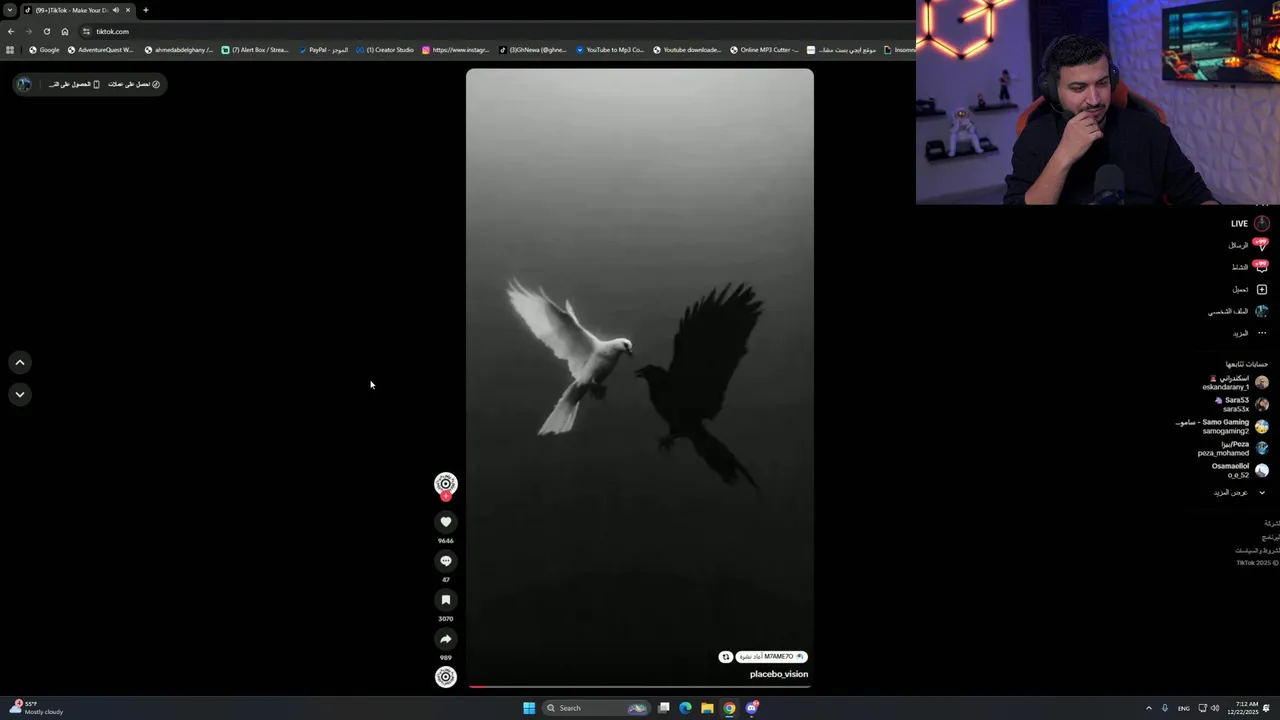Select the TikTok - Make Your Day tab

(x=78, y=10)
